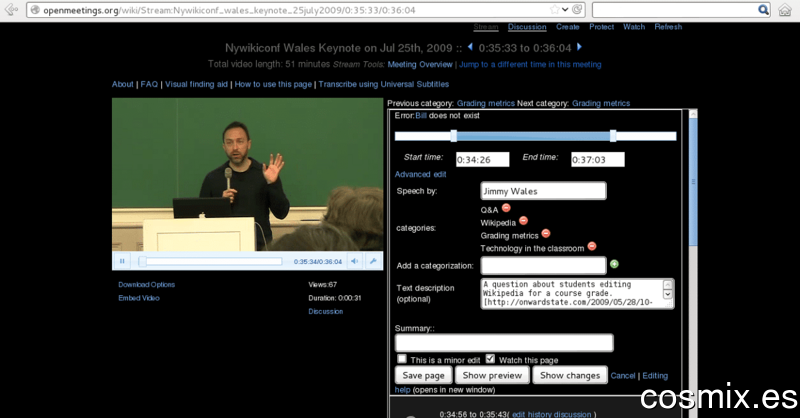This screenshot has width=800, height=418.
Task: Remove the Q&A category
Action: click(x=506, y=208)
